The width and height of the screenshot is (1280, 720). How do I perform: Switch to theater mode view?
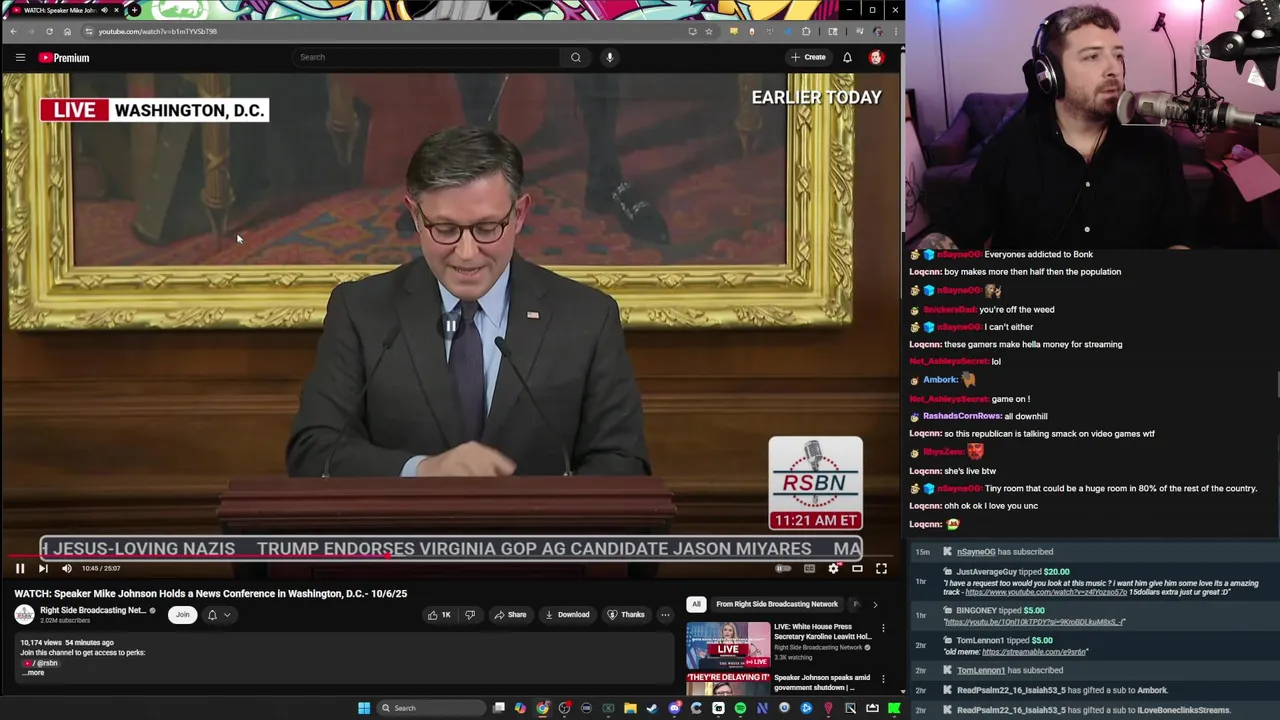pos(857,568)
